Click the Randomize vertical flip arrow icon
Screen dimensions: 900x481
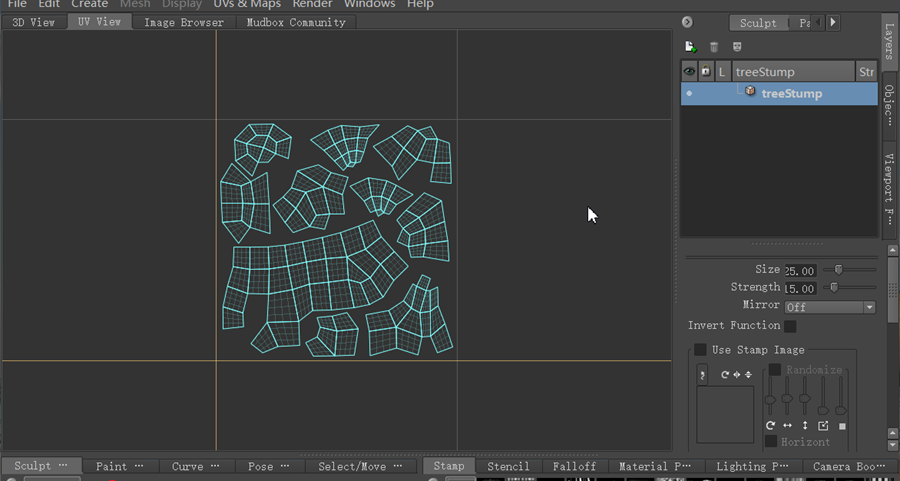click(x=805, y=425)
